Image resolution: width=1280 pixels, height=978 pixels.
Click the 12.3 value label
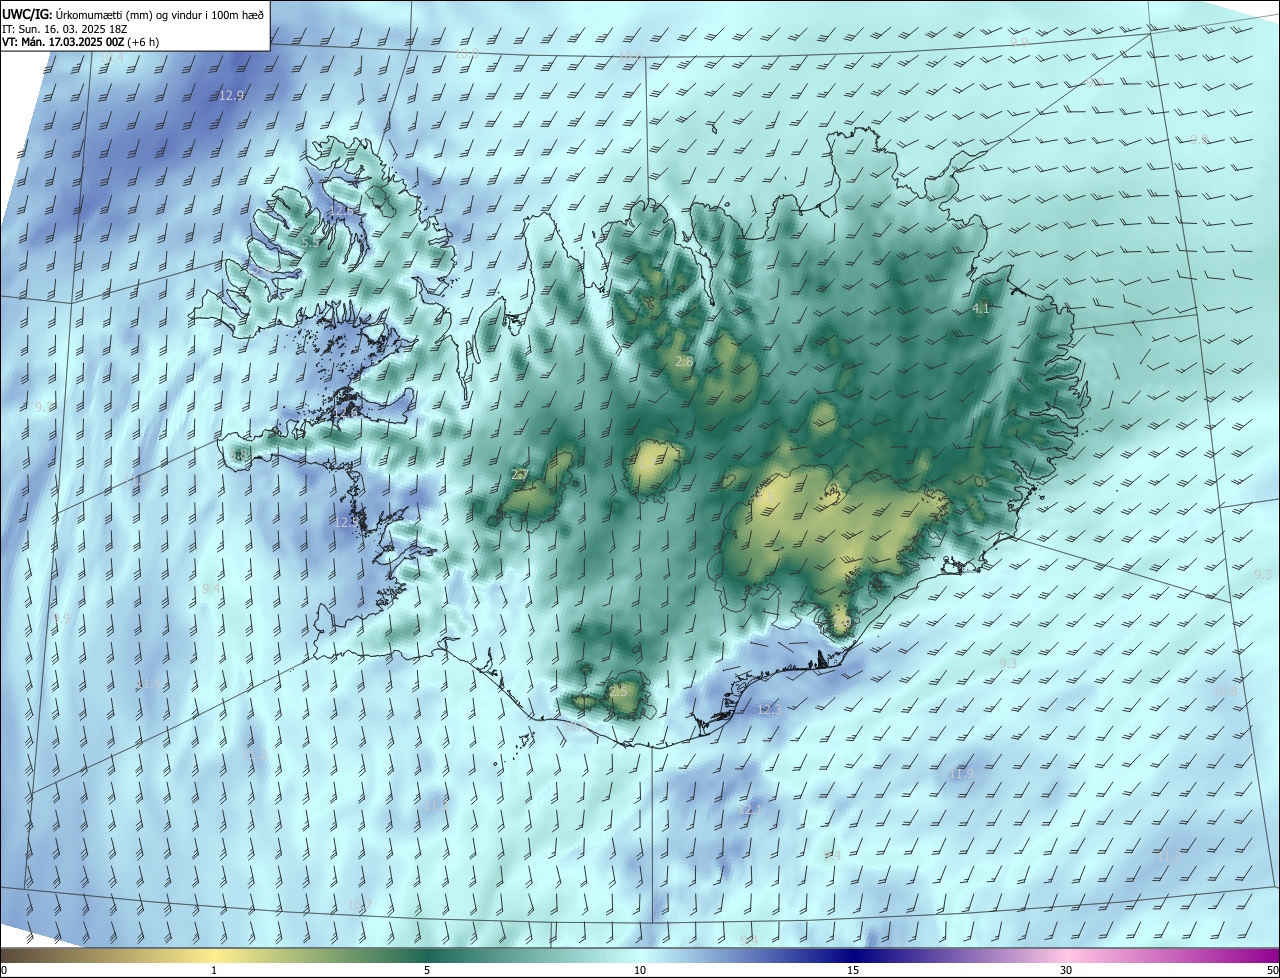tap(769, 709)
